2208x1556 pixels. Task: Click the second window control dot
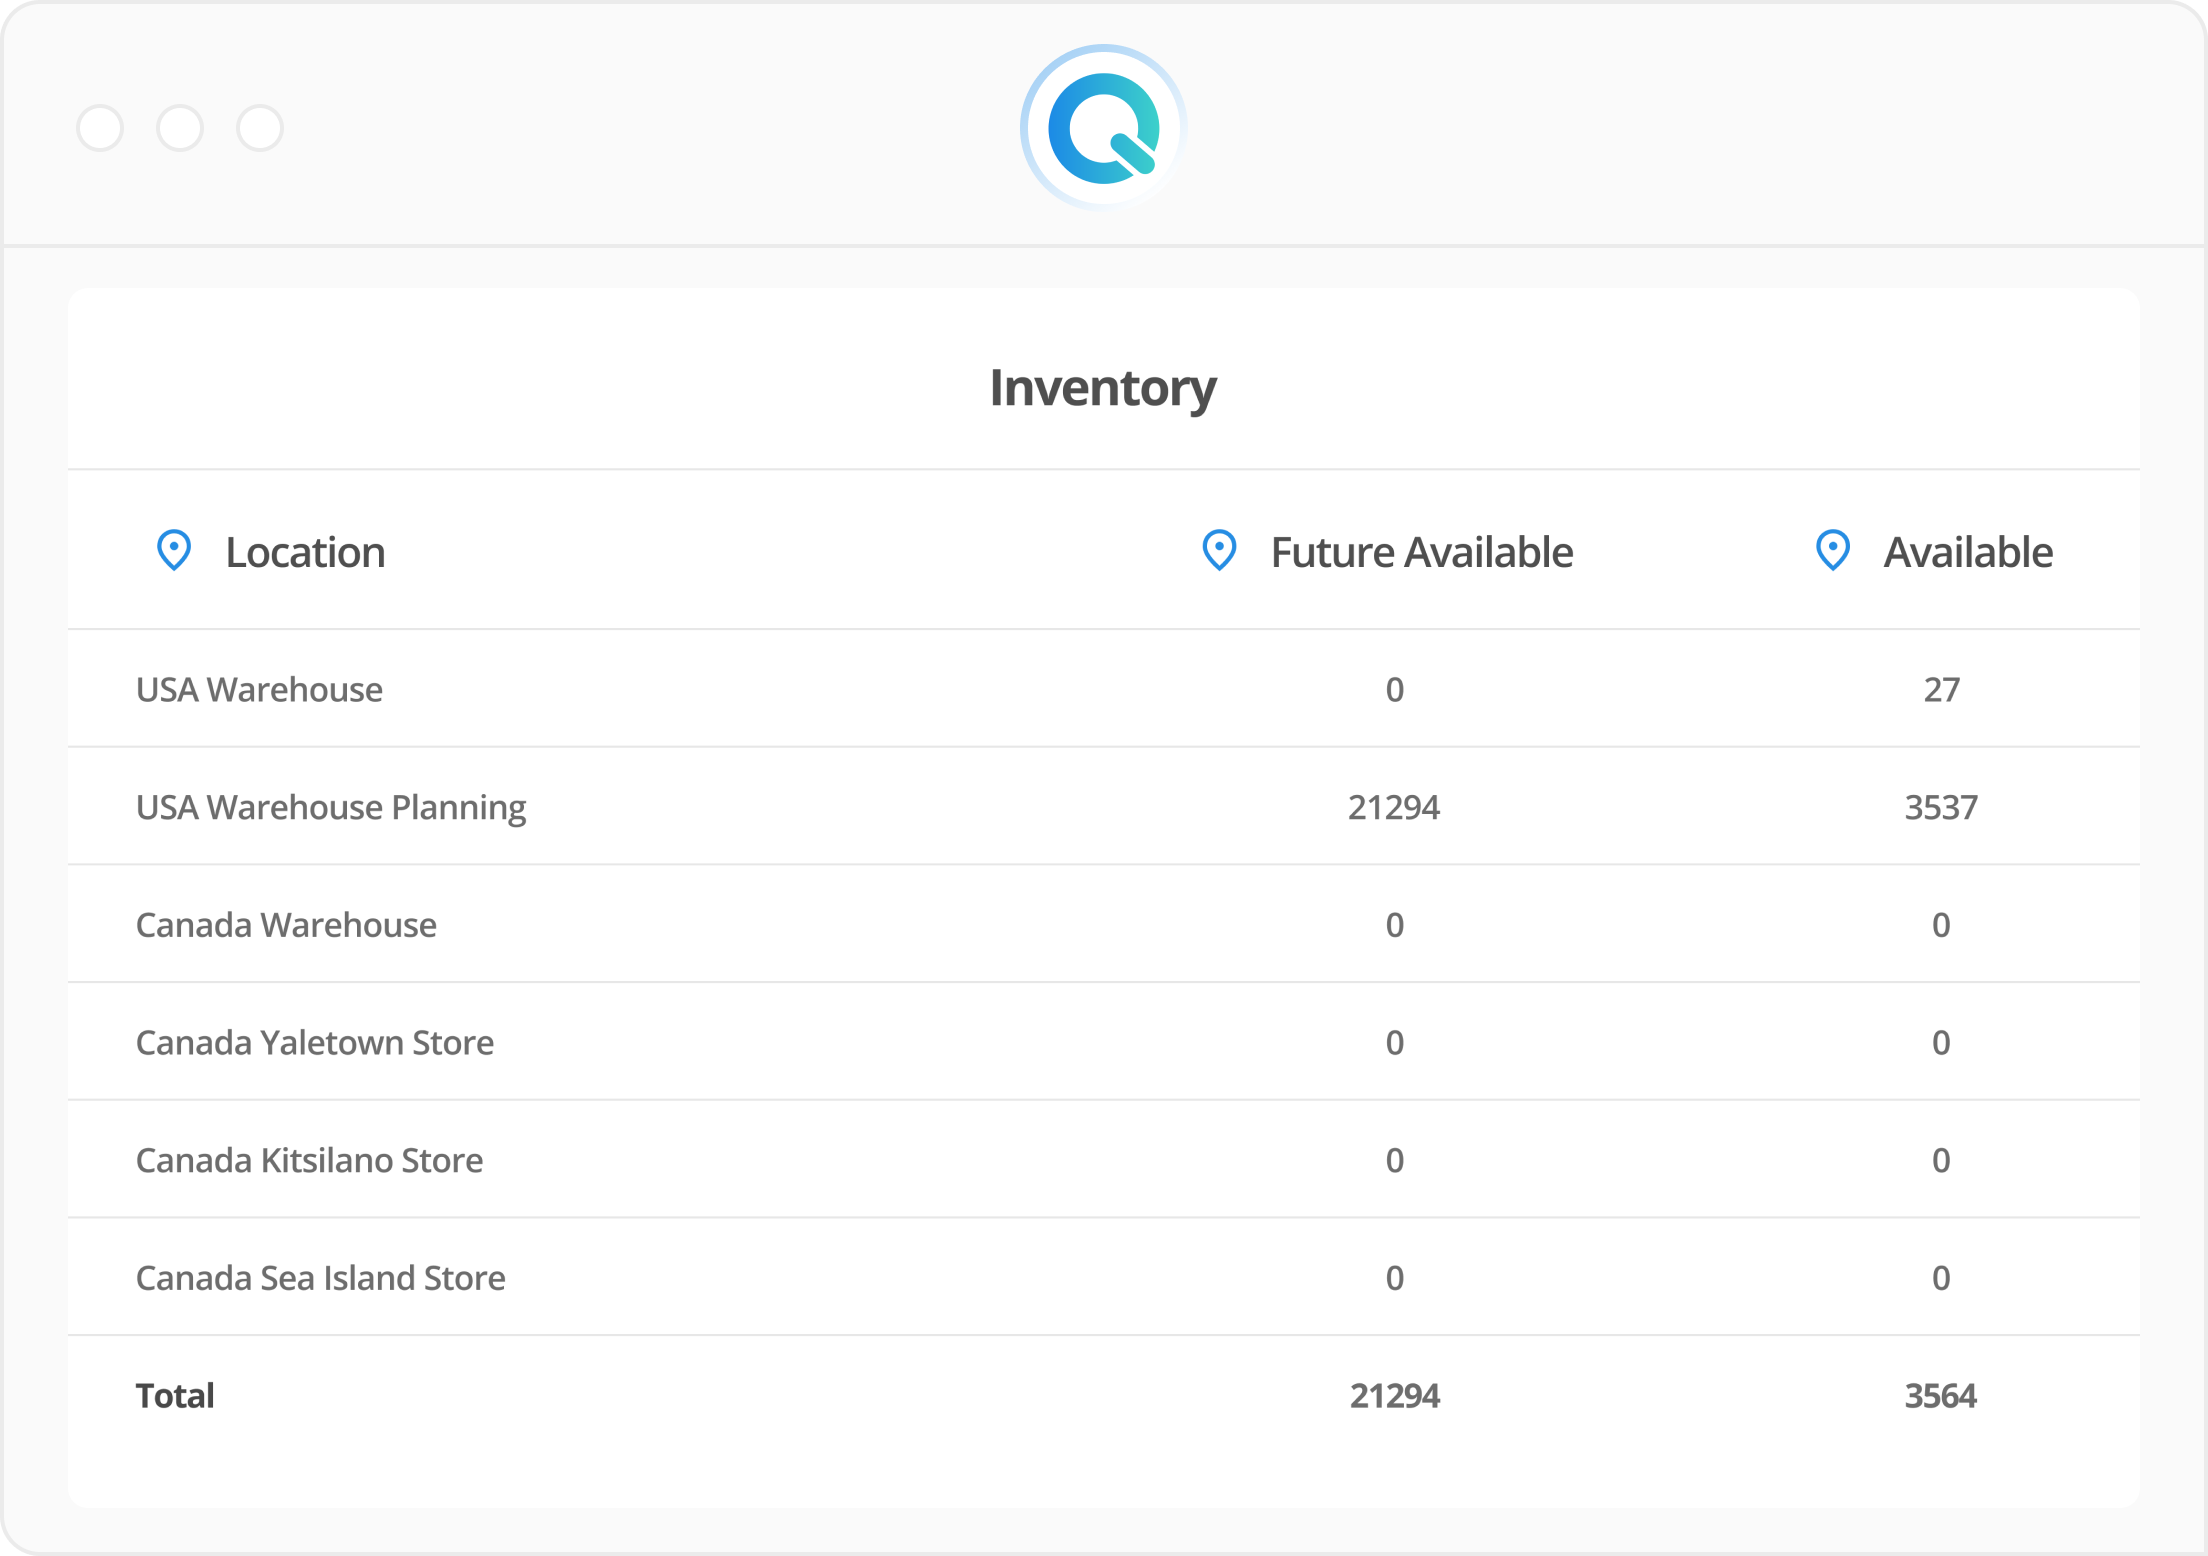pos(182,128)
